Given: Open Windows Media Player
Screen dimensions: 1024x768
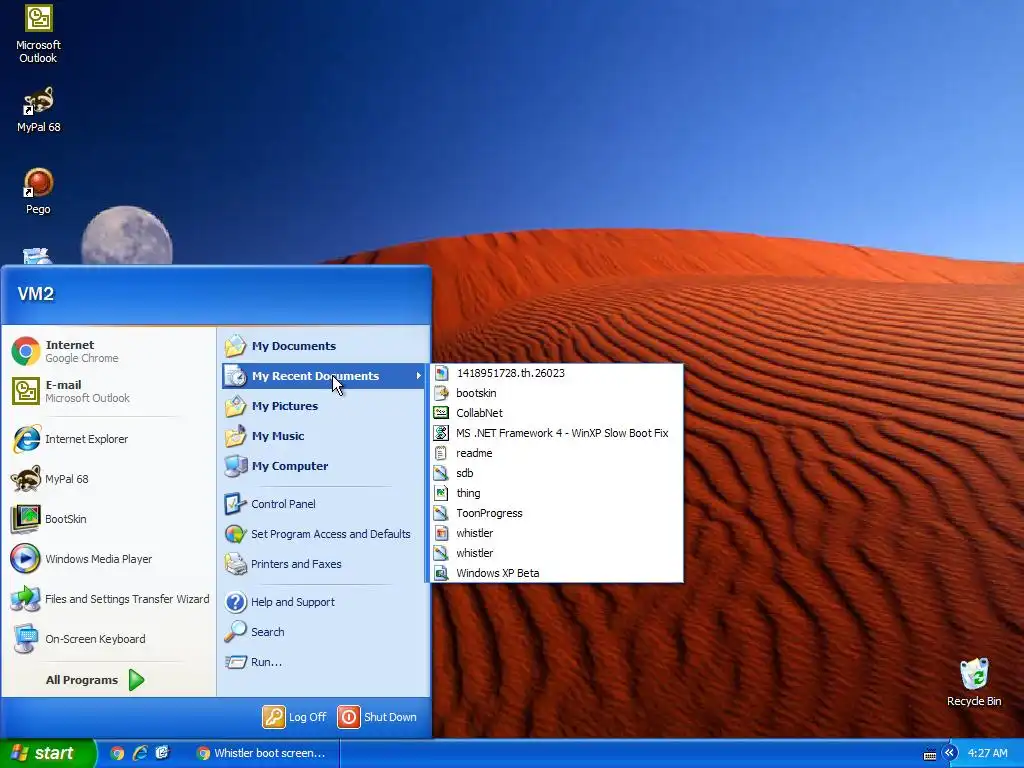Looking at the screenshot, I should pyautogui.click(x=108, y=559).
